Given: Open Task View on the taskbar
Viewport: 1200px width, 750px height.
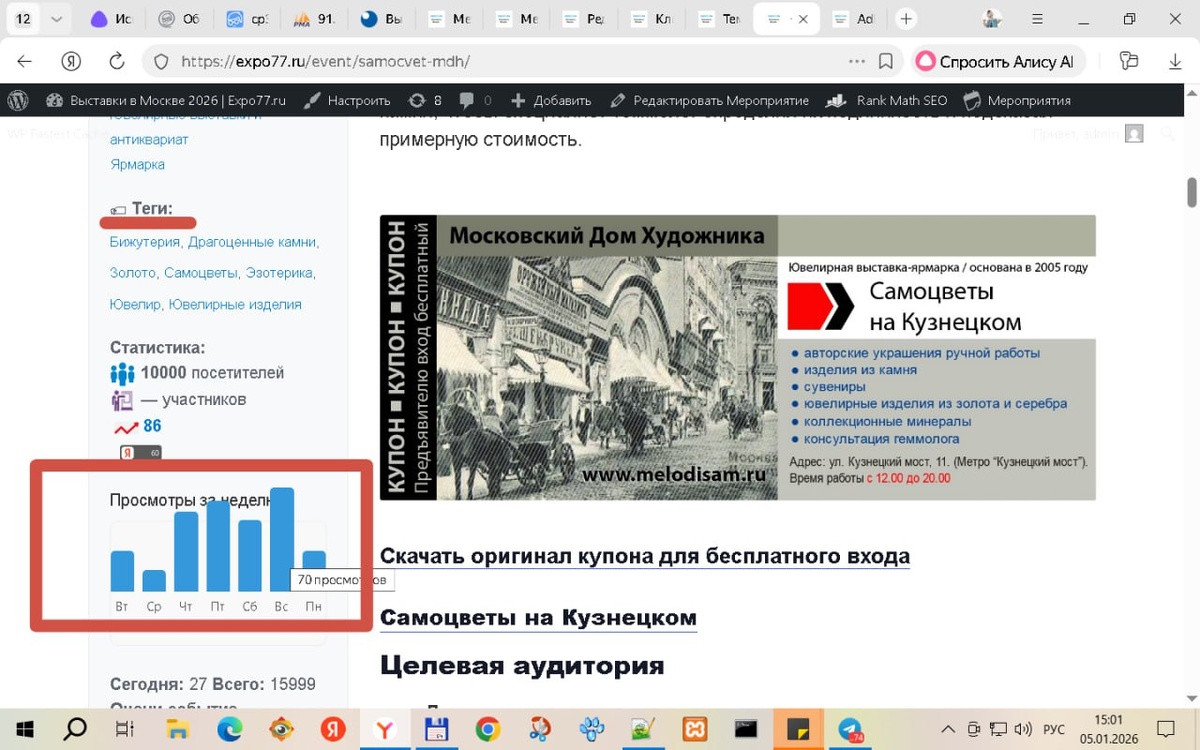Looking at the screenshot, I should tap(125, 729).
